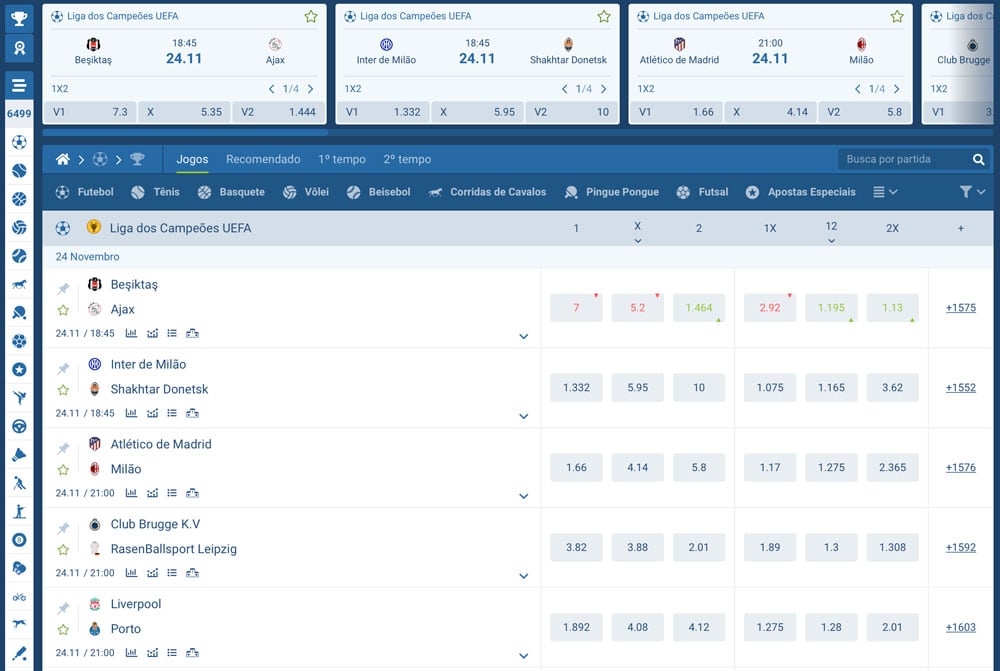Select V1 1.66 in Atlético de Madrid card
The height and width of the screenshot is (671, 1000).
click(x=675, y=112)
